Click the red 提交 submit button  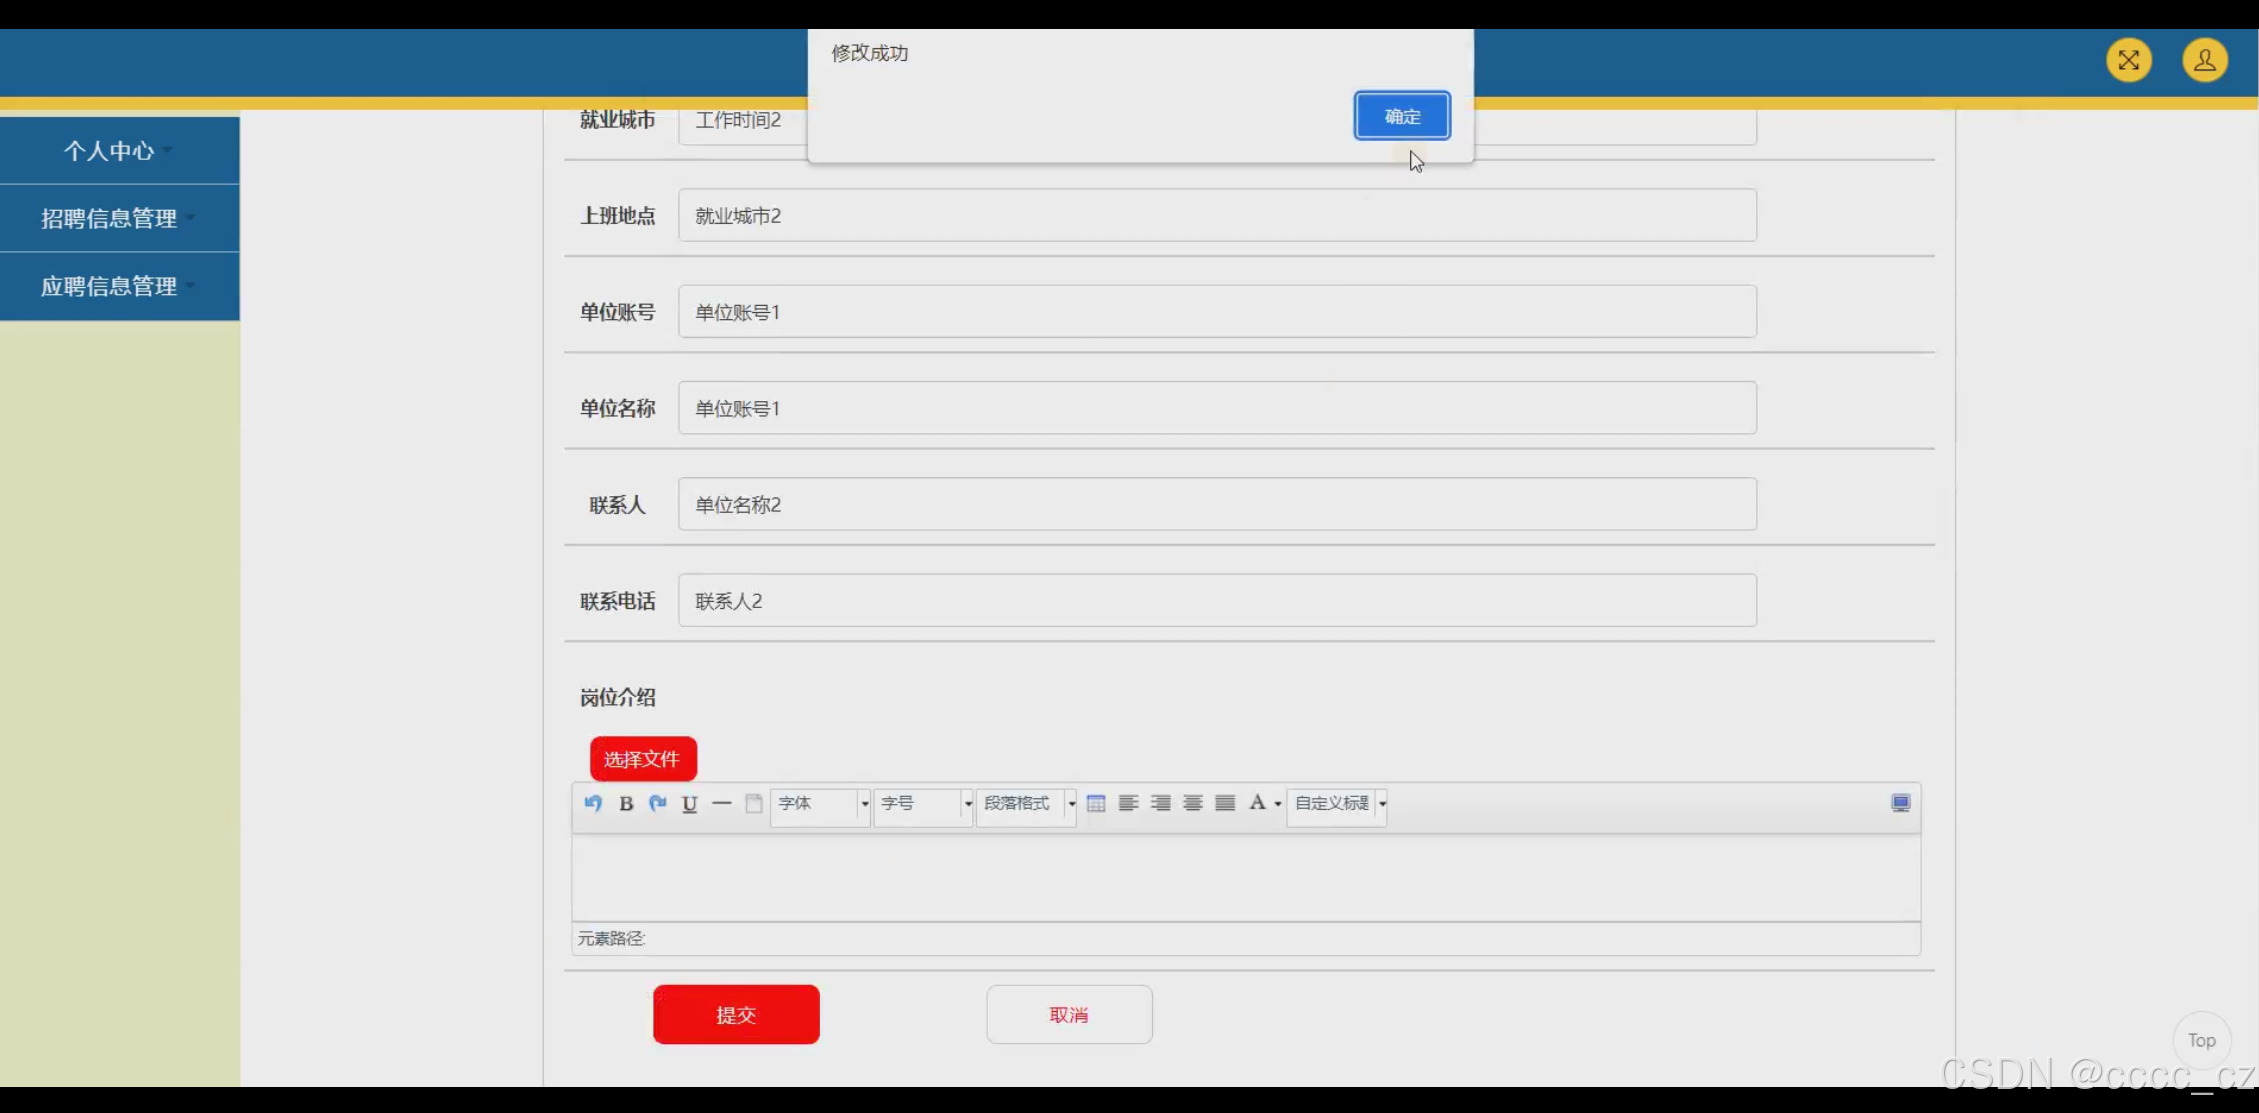[x=736, y=1014]
